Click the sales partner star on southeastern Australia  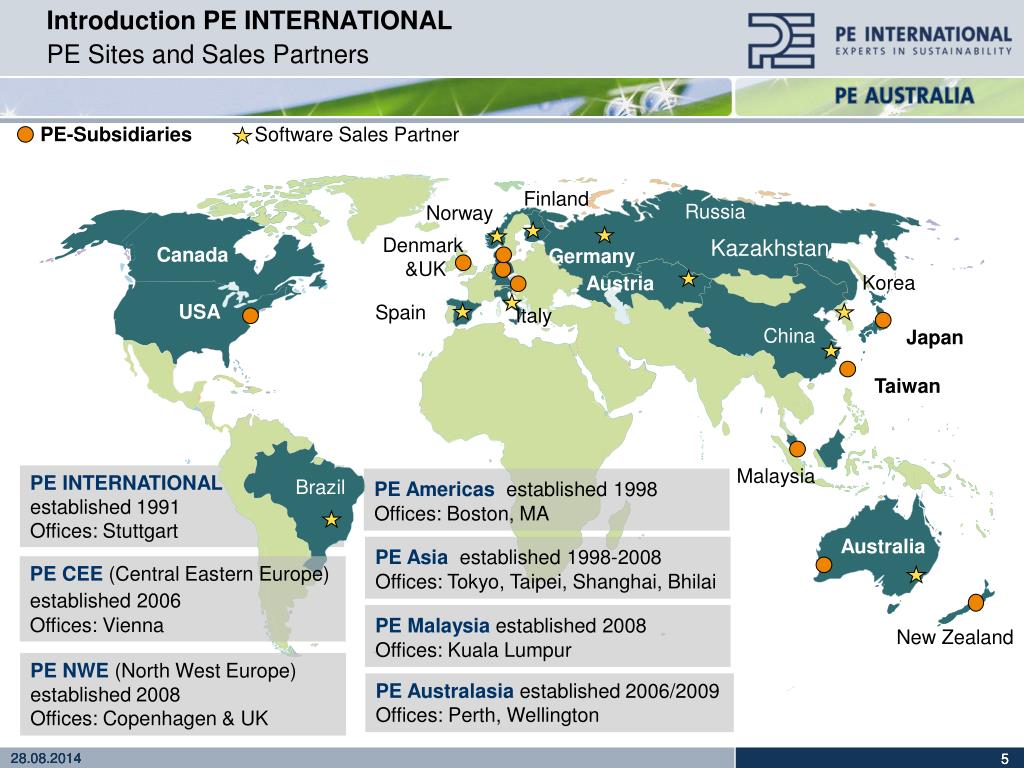click(x=916, y=575)
